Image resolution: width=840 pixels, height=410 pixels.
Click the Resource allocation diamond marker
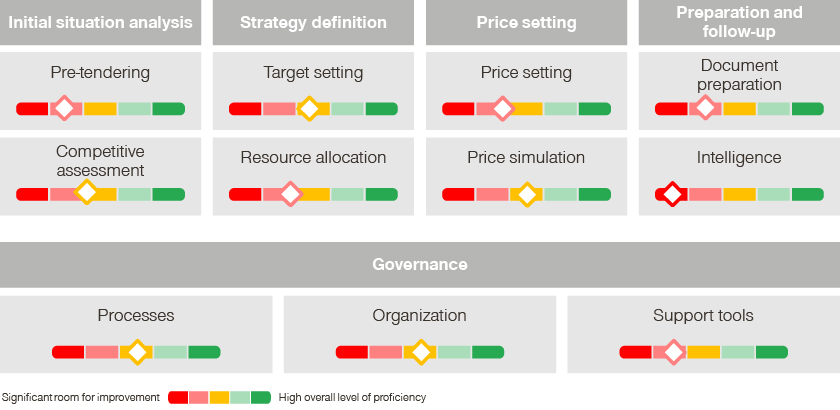pyautogui.click(x=290, y=193)
